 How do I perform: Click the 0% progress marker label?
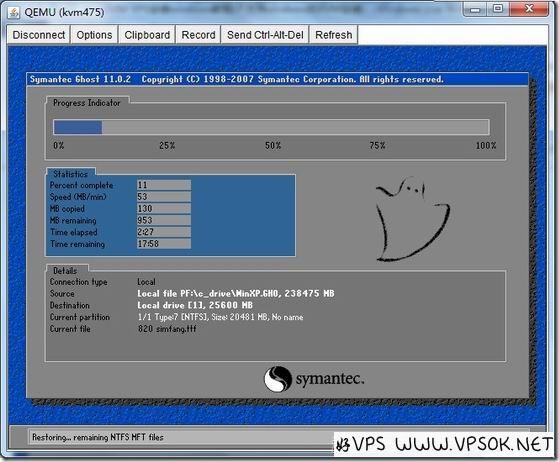58,145
